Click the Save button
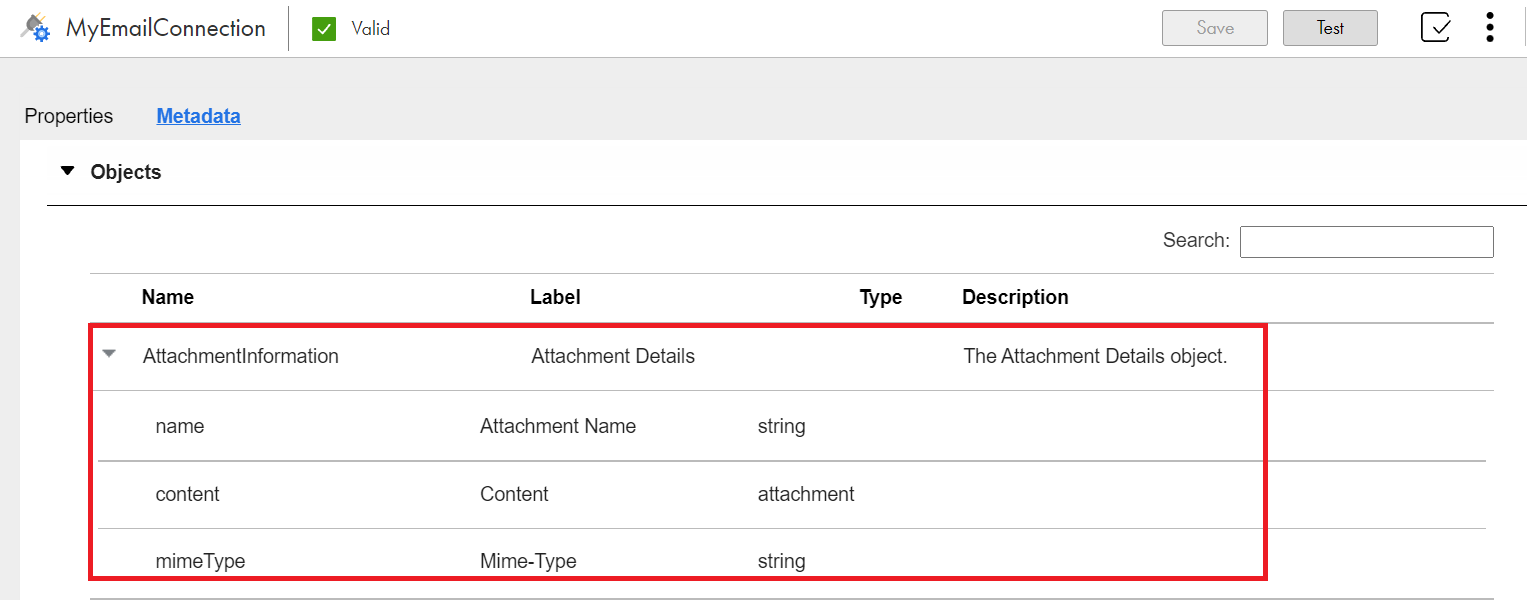The image size is (1527, 600). coord(1215,28)
